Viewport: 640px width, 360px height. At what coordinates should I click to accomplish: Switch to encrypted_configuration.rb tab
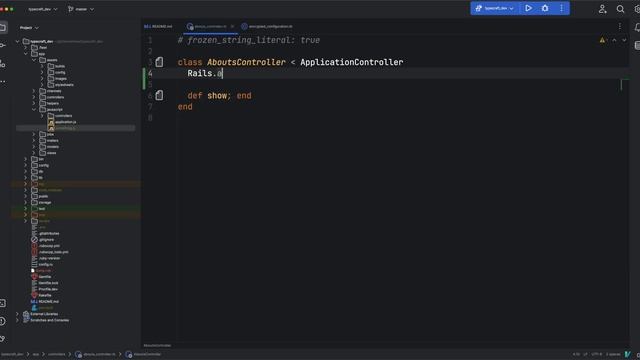(x=267, y=27)
